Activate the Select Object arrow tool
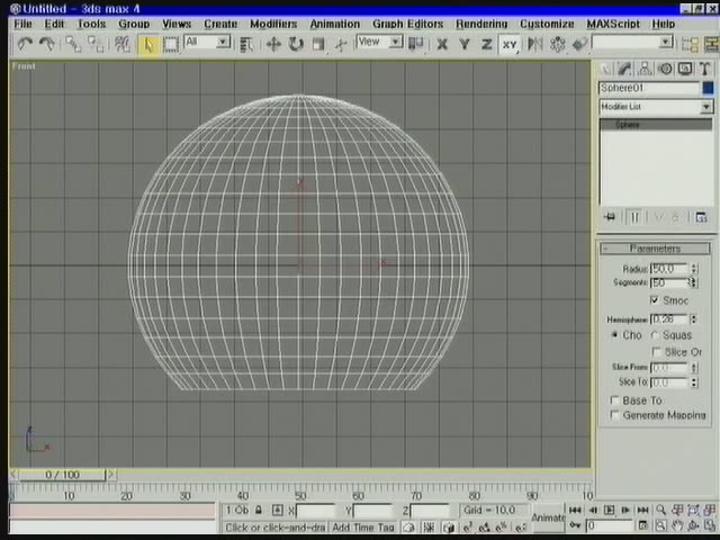 coord(148,45)
